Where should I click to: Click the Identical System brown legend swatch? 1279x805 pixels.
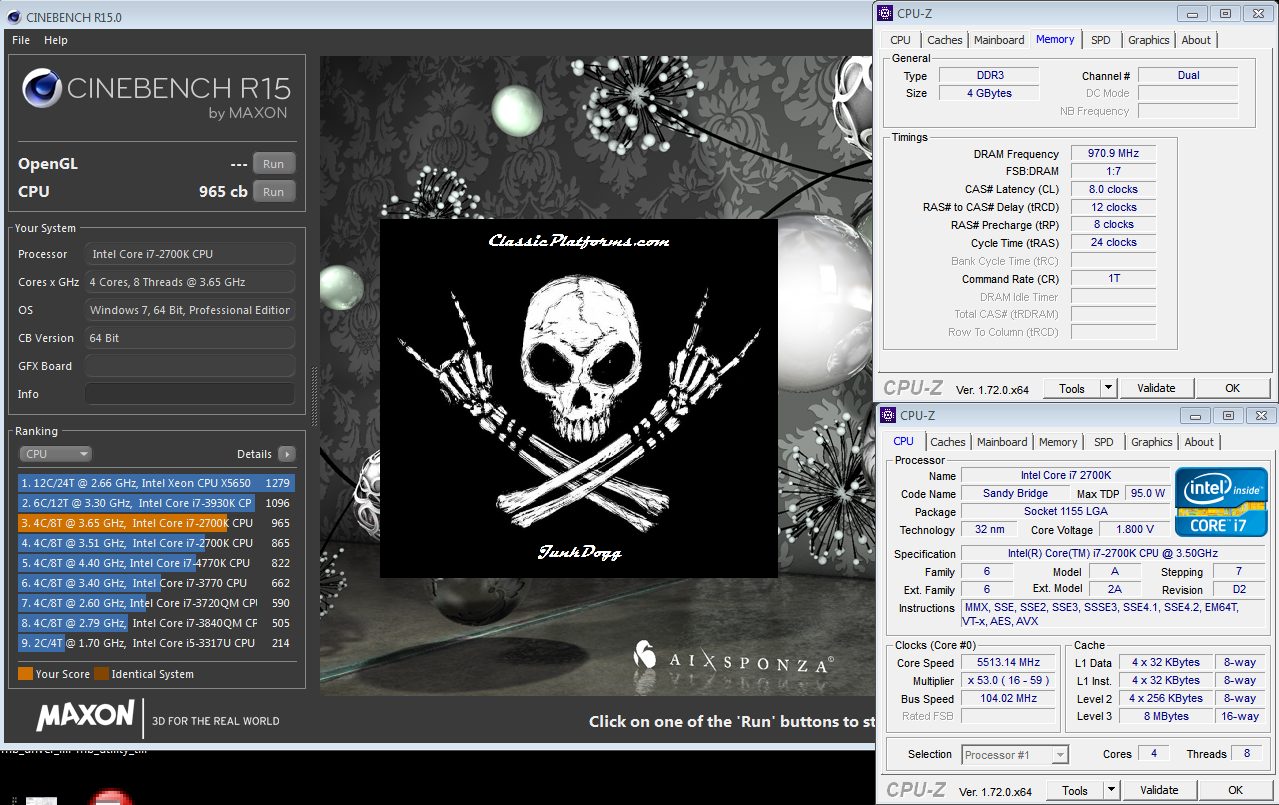[101, 674]
